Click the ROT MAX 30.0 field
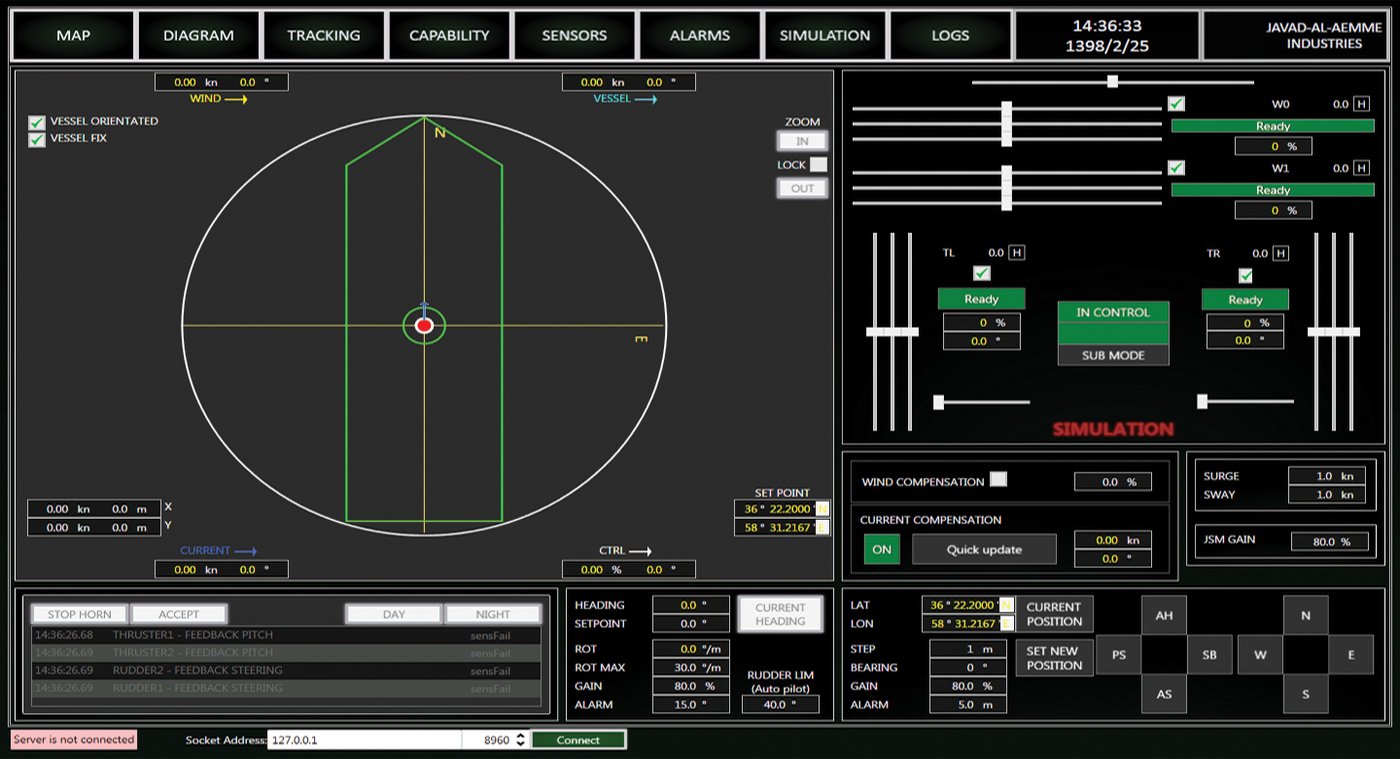This screenshot has height=759, width=1400. (691, 667)
